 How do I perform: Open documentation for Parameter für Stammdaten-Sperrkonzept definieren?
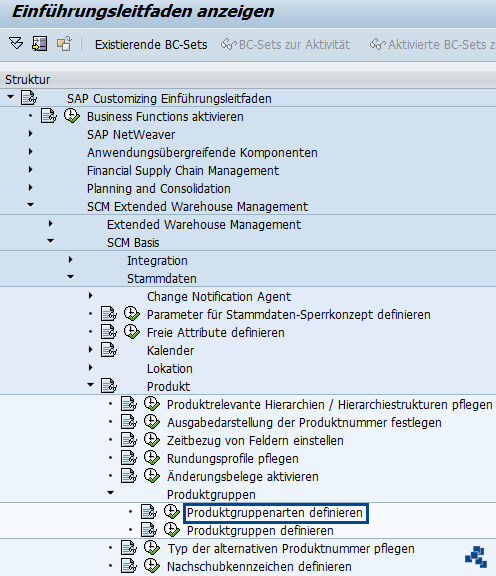109,314
